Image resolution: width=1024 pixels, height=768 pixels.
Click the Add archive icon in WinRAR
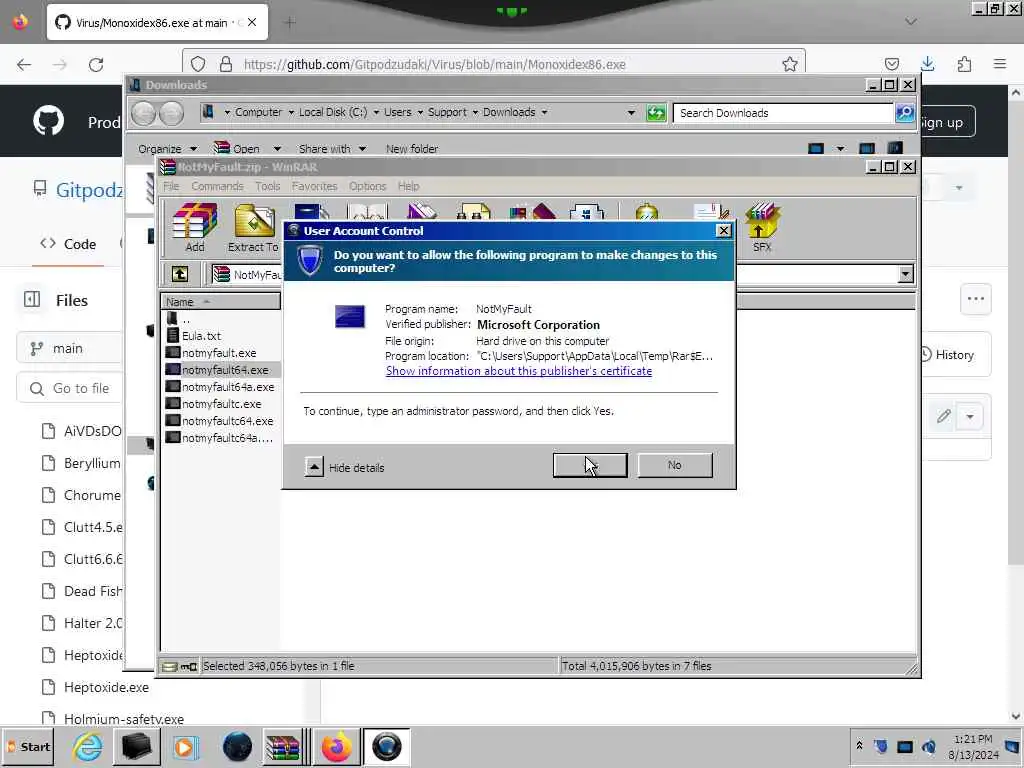pos(195,227)
